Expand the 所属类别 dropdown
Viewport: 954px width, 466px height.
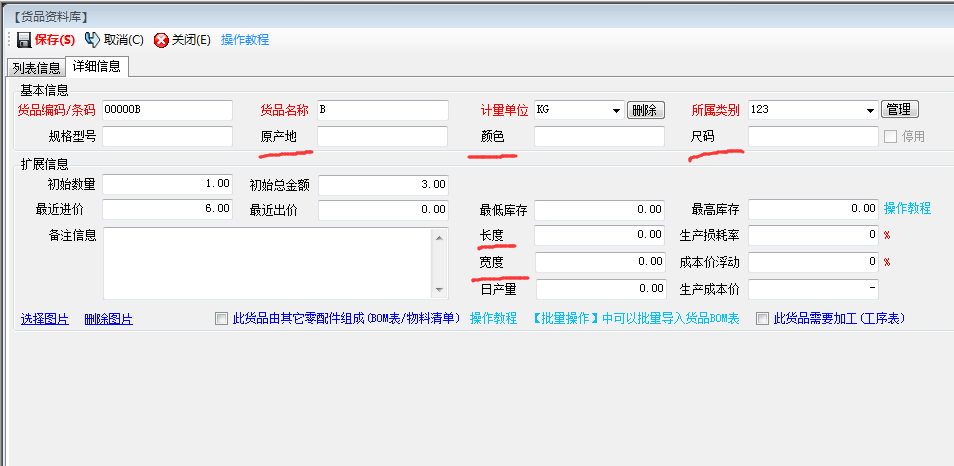(870, 110)
